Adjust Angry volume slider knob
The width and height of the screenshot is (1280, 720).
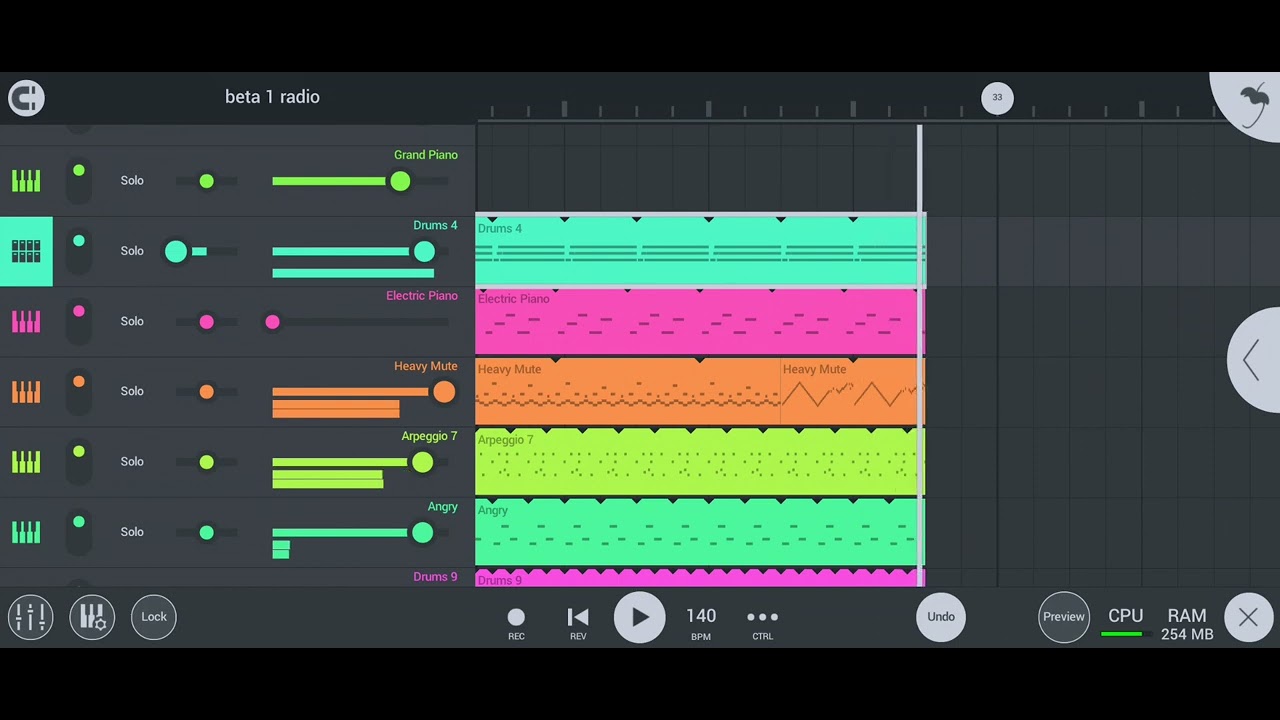pos(422,532)
